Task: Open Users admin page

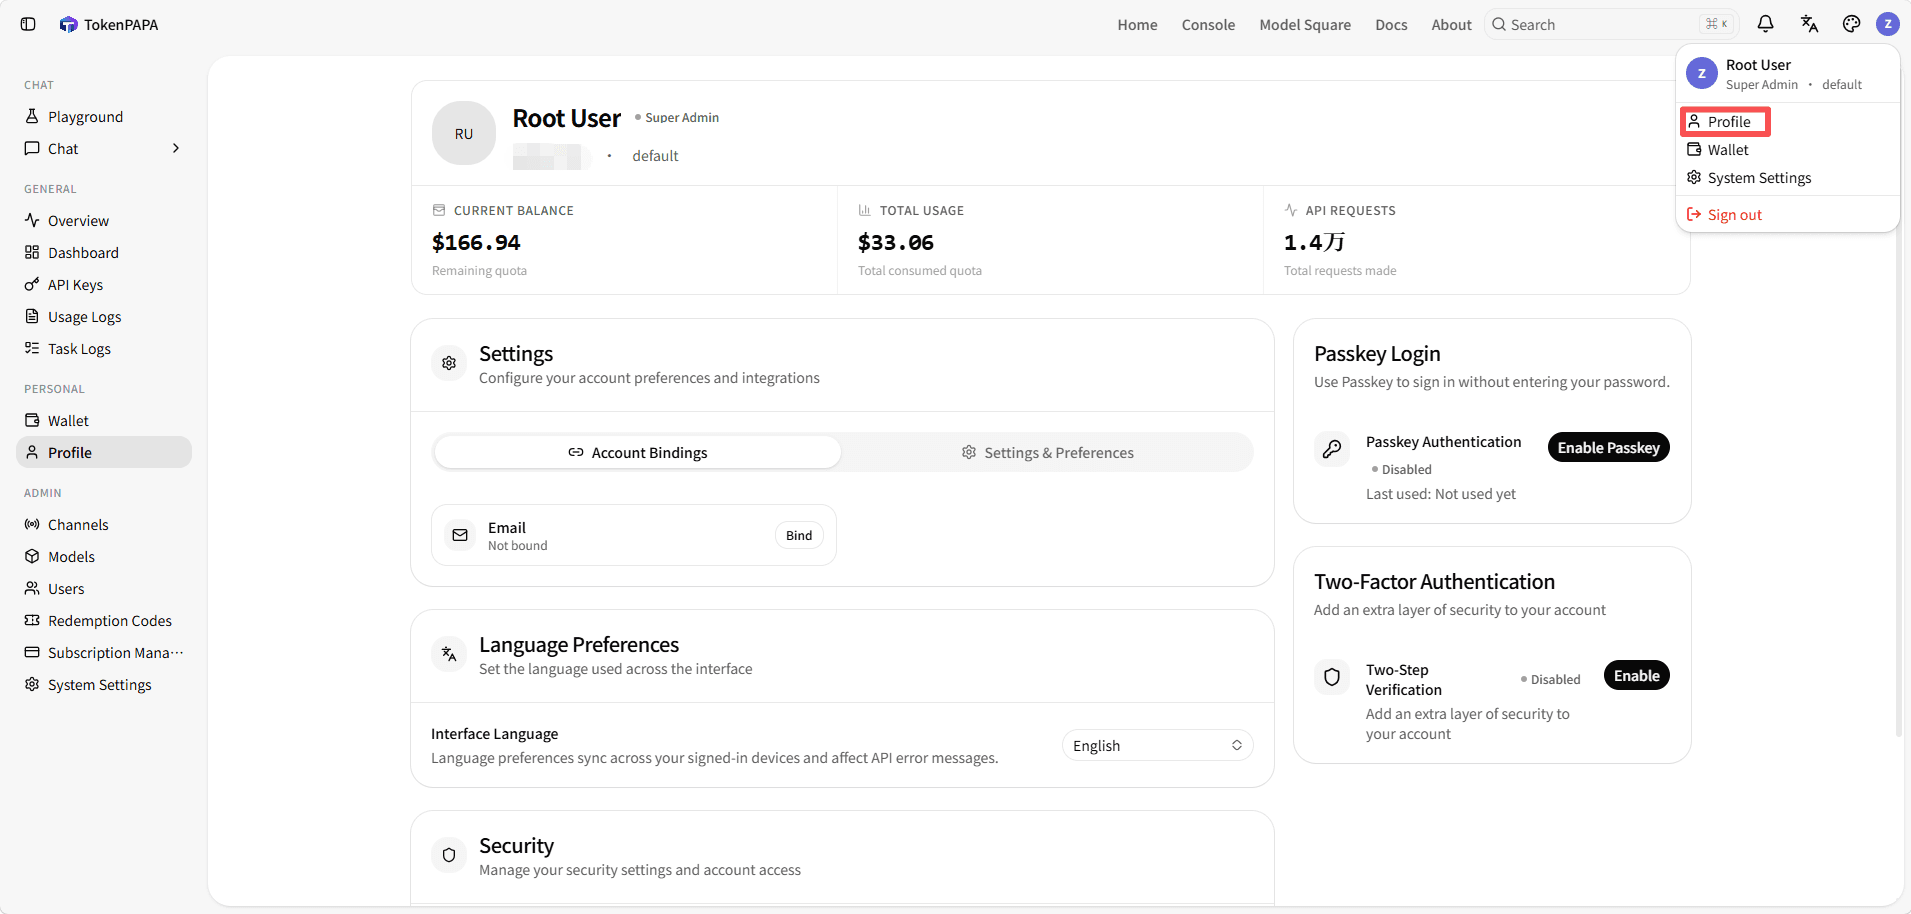Action: (x=104, y=589)
